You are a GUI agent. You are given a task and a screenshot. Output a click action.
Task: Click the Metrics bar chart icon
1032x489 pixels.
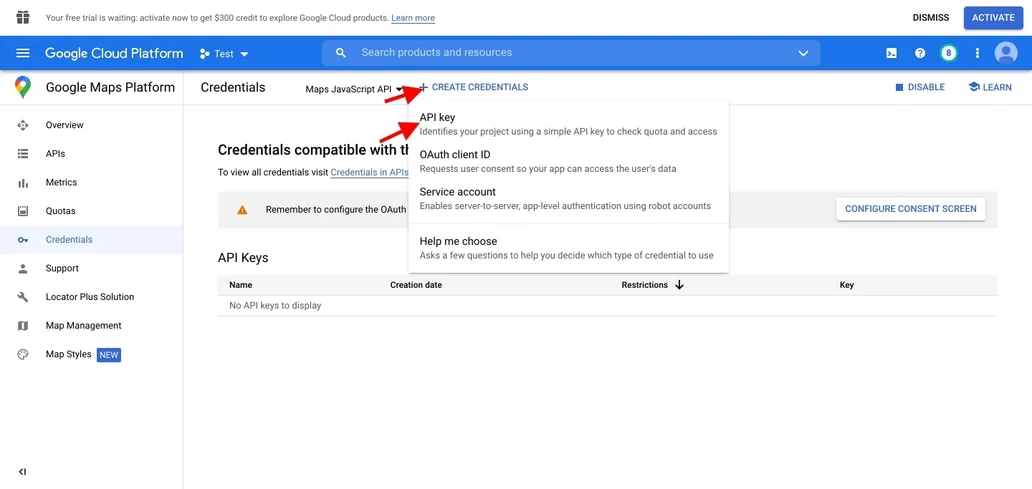coord(23,182)
